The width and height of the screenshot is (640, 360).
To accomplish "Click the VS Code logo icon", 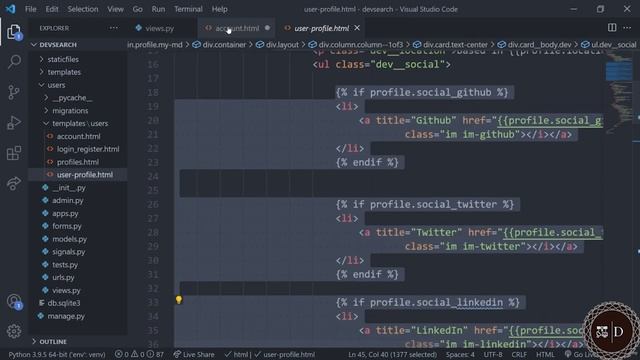I will pyautogui.click(x=10, y=9).
